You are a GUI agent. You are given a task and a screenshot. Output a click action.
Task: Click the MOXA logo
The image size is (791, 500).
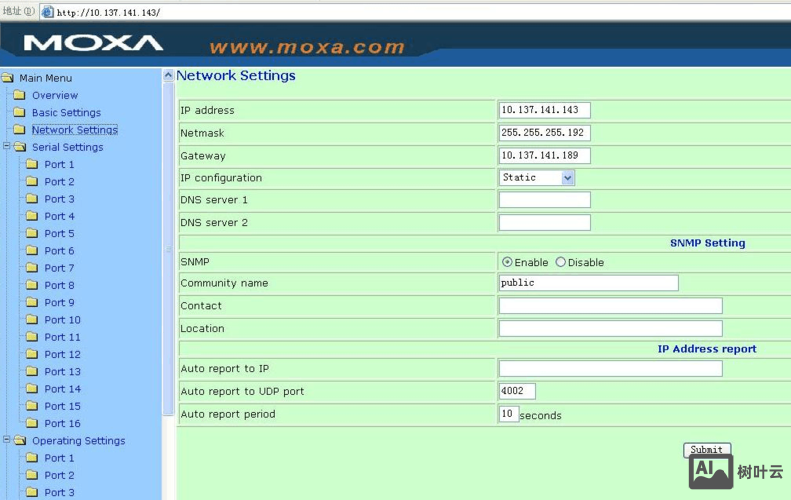point(93,43)
